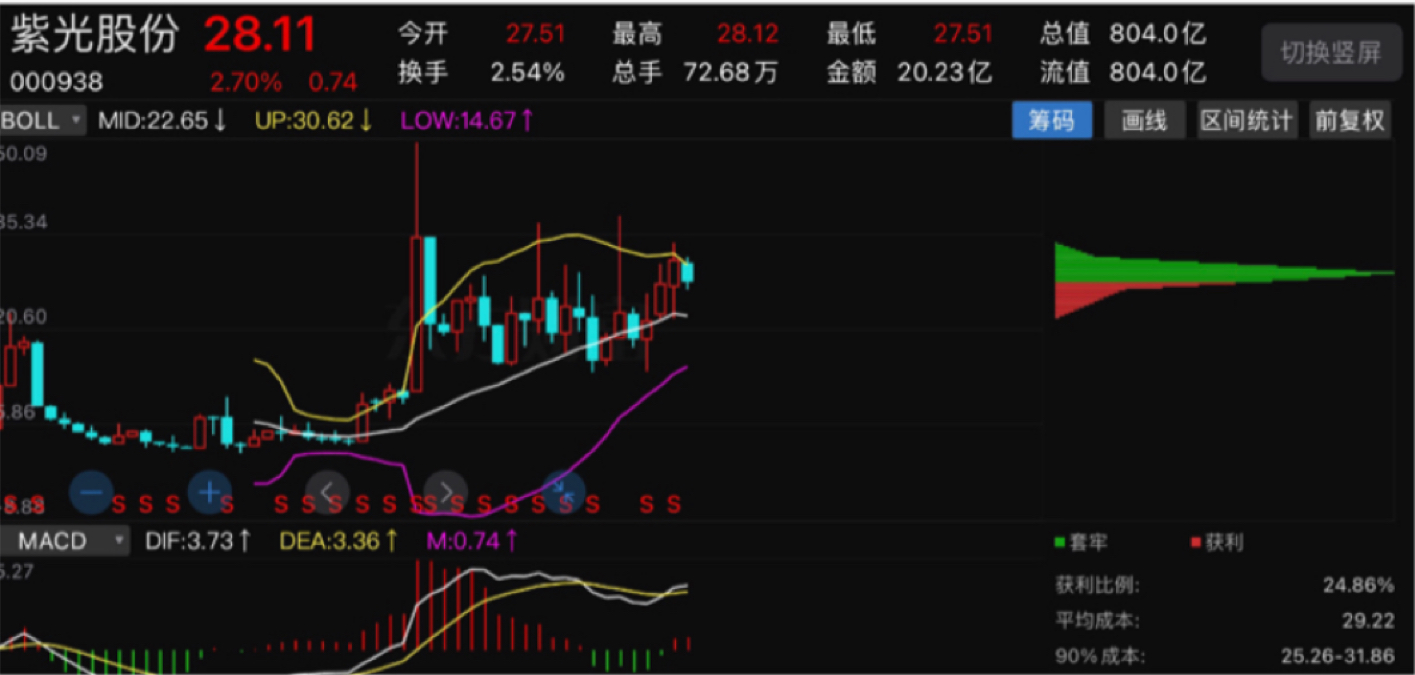Click the MACD DIF:3.73 reading

(197, 541)
